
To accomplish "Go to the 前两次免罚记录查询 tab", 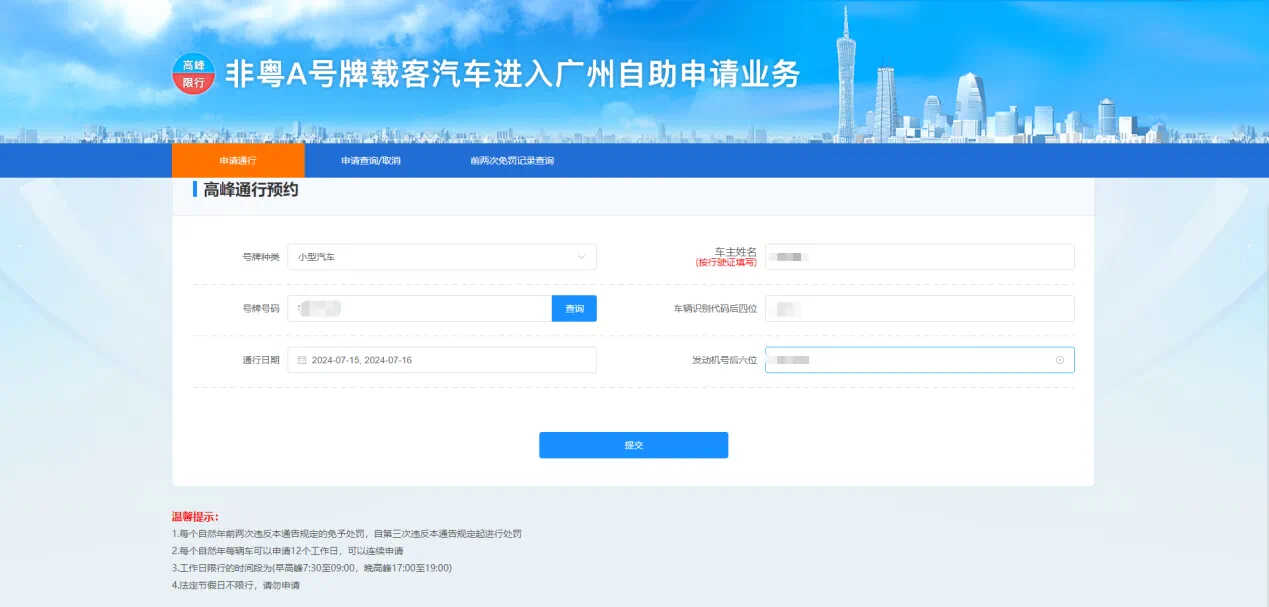I will tap(512, 161).
